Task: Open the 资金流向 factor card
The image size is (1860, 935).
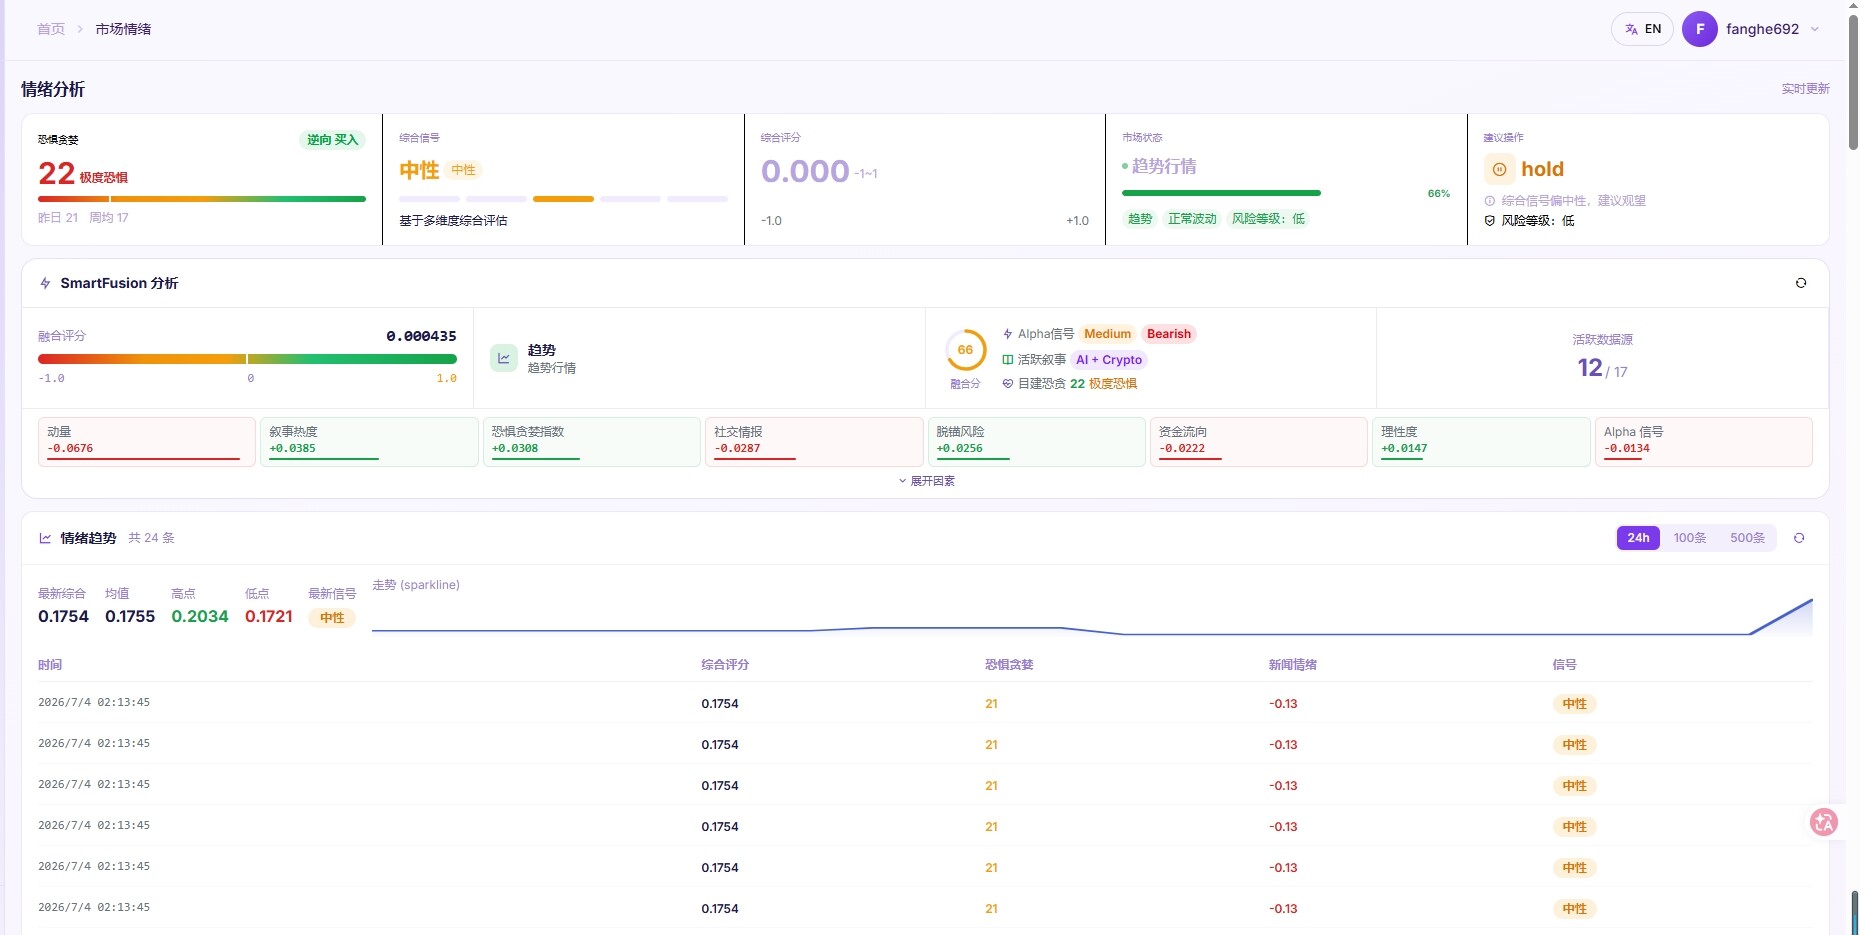Action: pos(1259,442)
